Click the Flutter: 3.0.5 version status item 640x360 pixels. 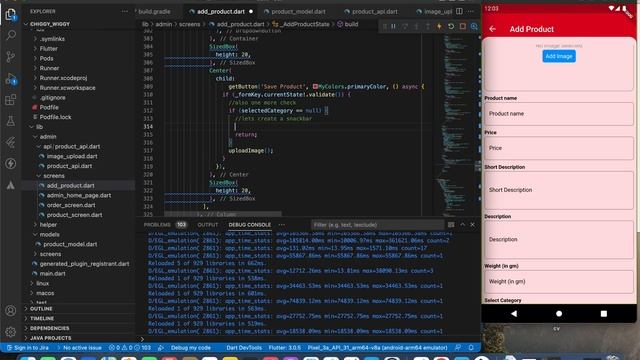pos(284,348)
